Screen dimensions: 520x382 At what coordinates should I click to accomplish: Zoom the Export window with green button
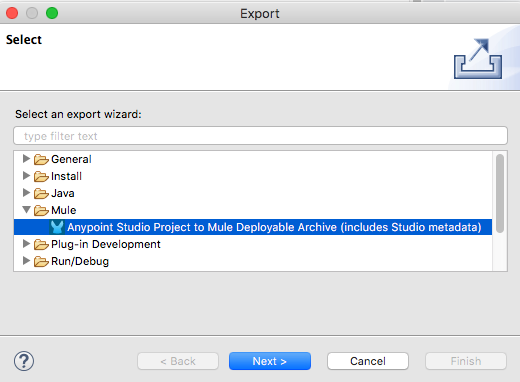click(52, 13)
